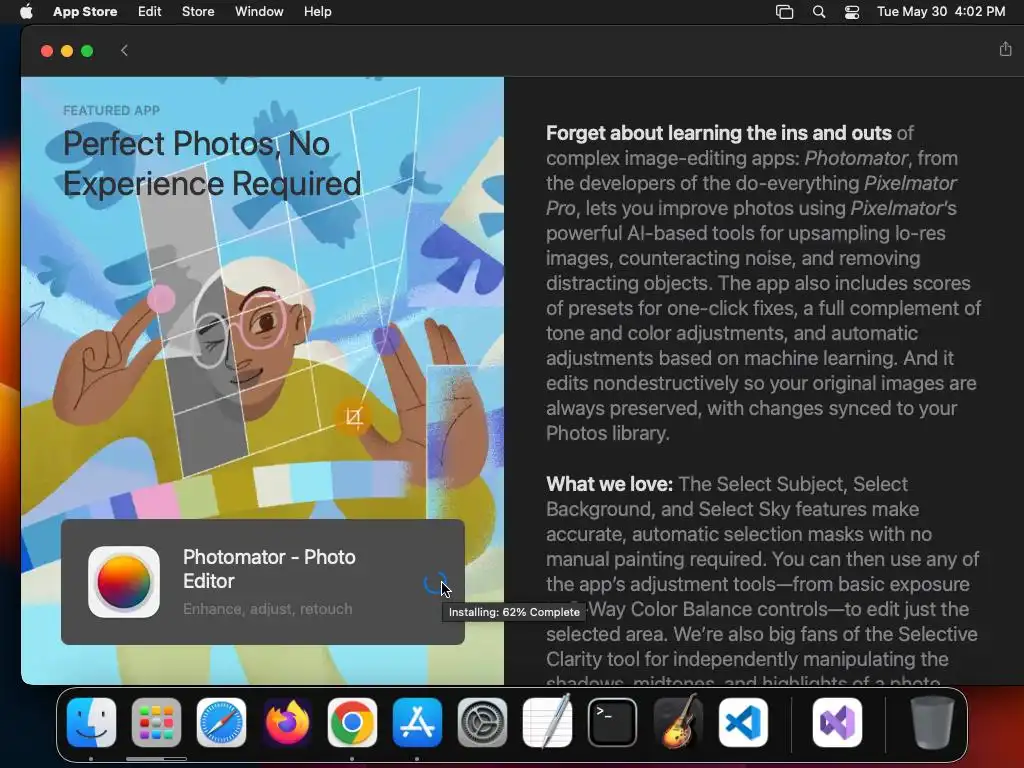Launch GarageBand from the Dock
1024x768 pixels.
coord(678,722)
